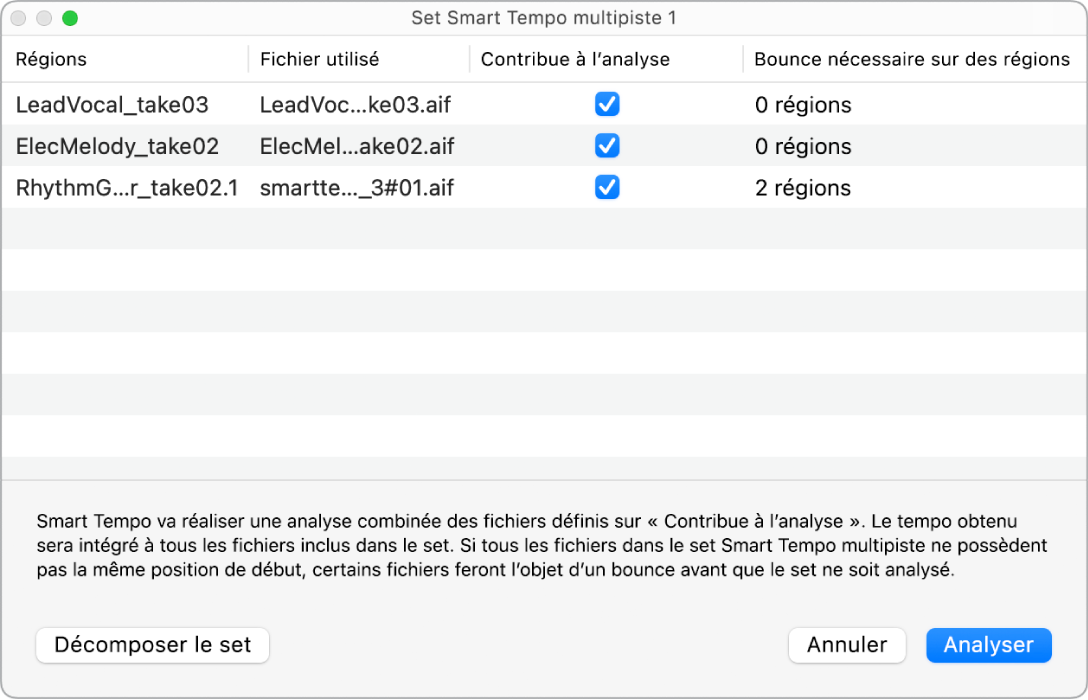
Task: Click the LeadVoc...ke03.aif file name
Action: (x=355, y=104)
